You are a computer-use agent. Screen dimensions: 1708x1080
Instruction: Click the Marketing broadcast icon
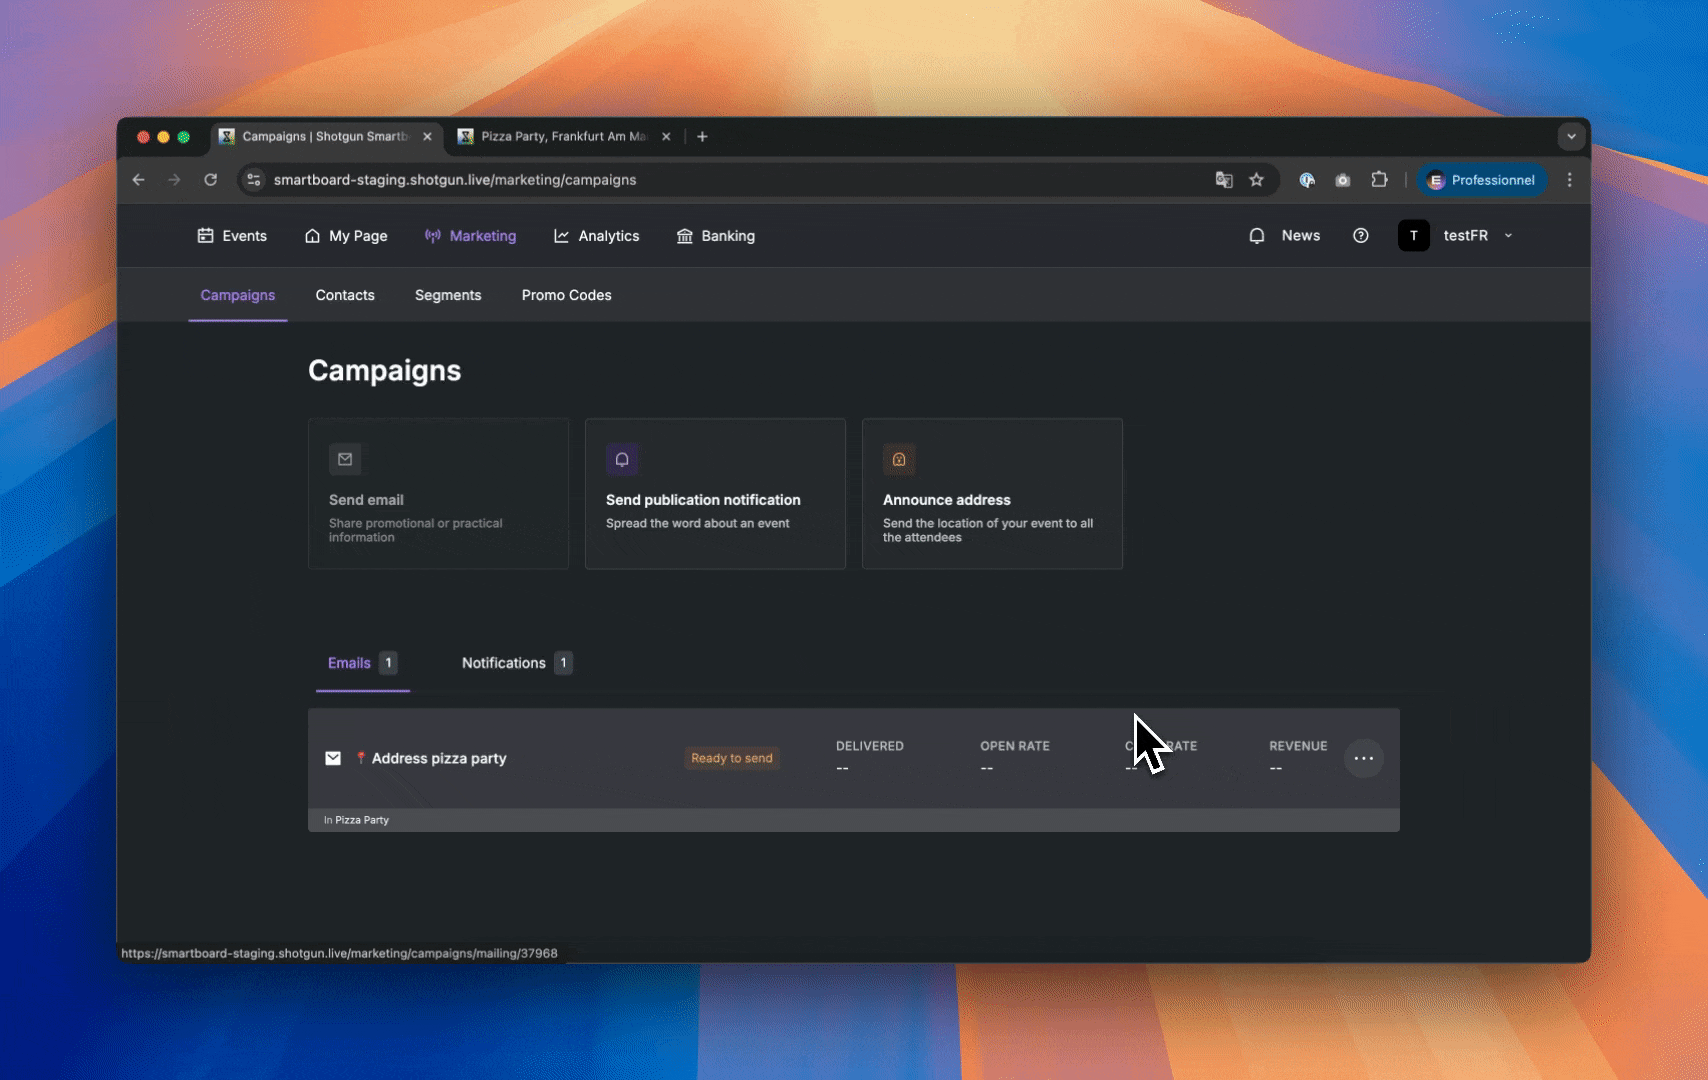(433, 236)
